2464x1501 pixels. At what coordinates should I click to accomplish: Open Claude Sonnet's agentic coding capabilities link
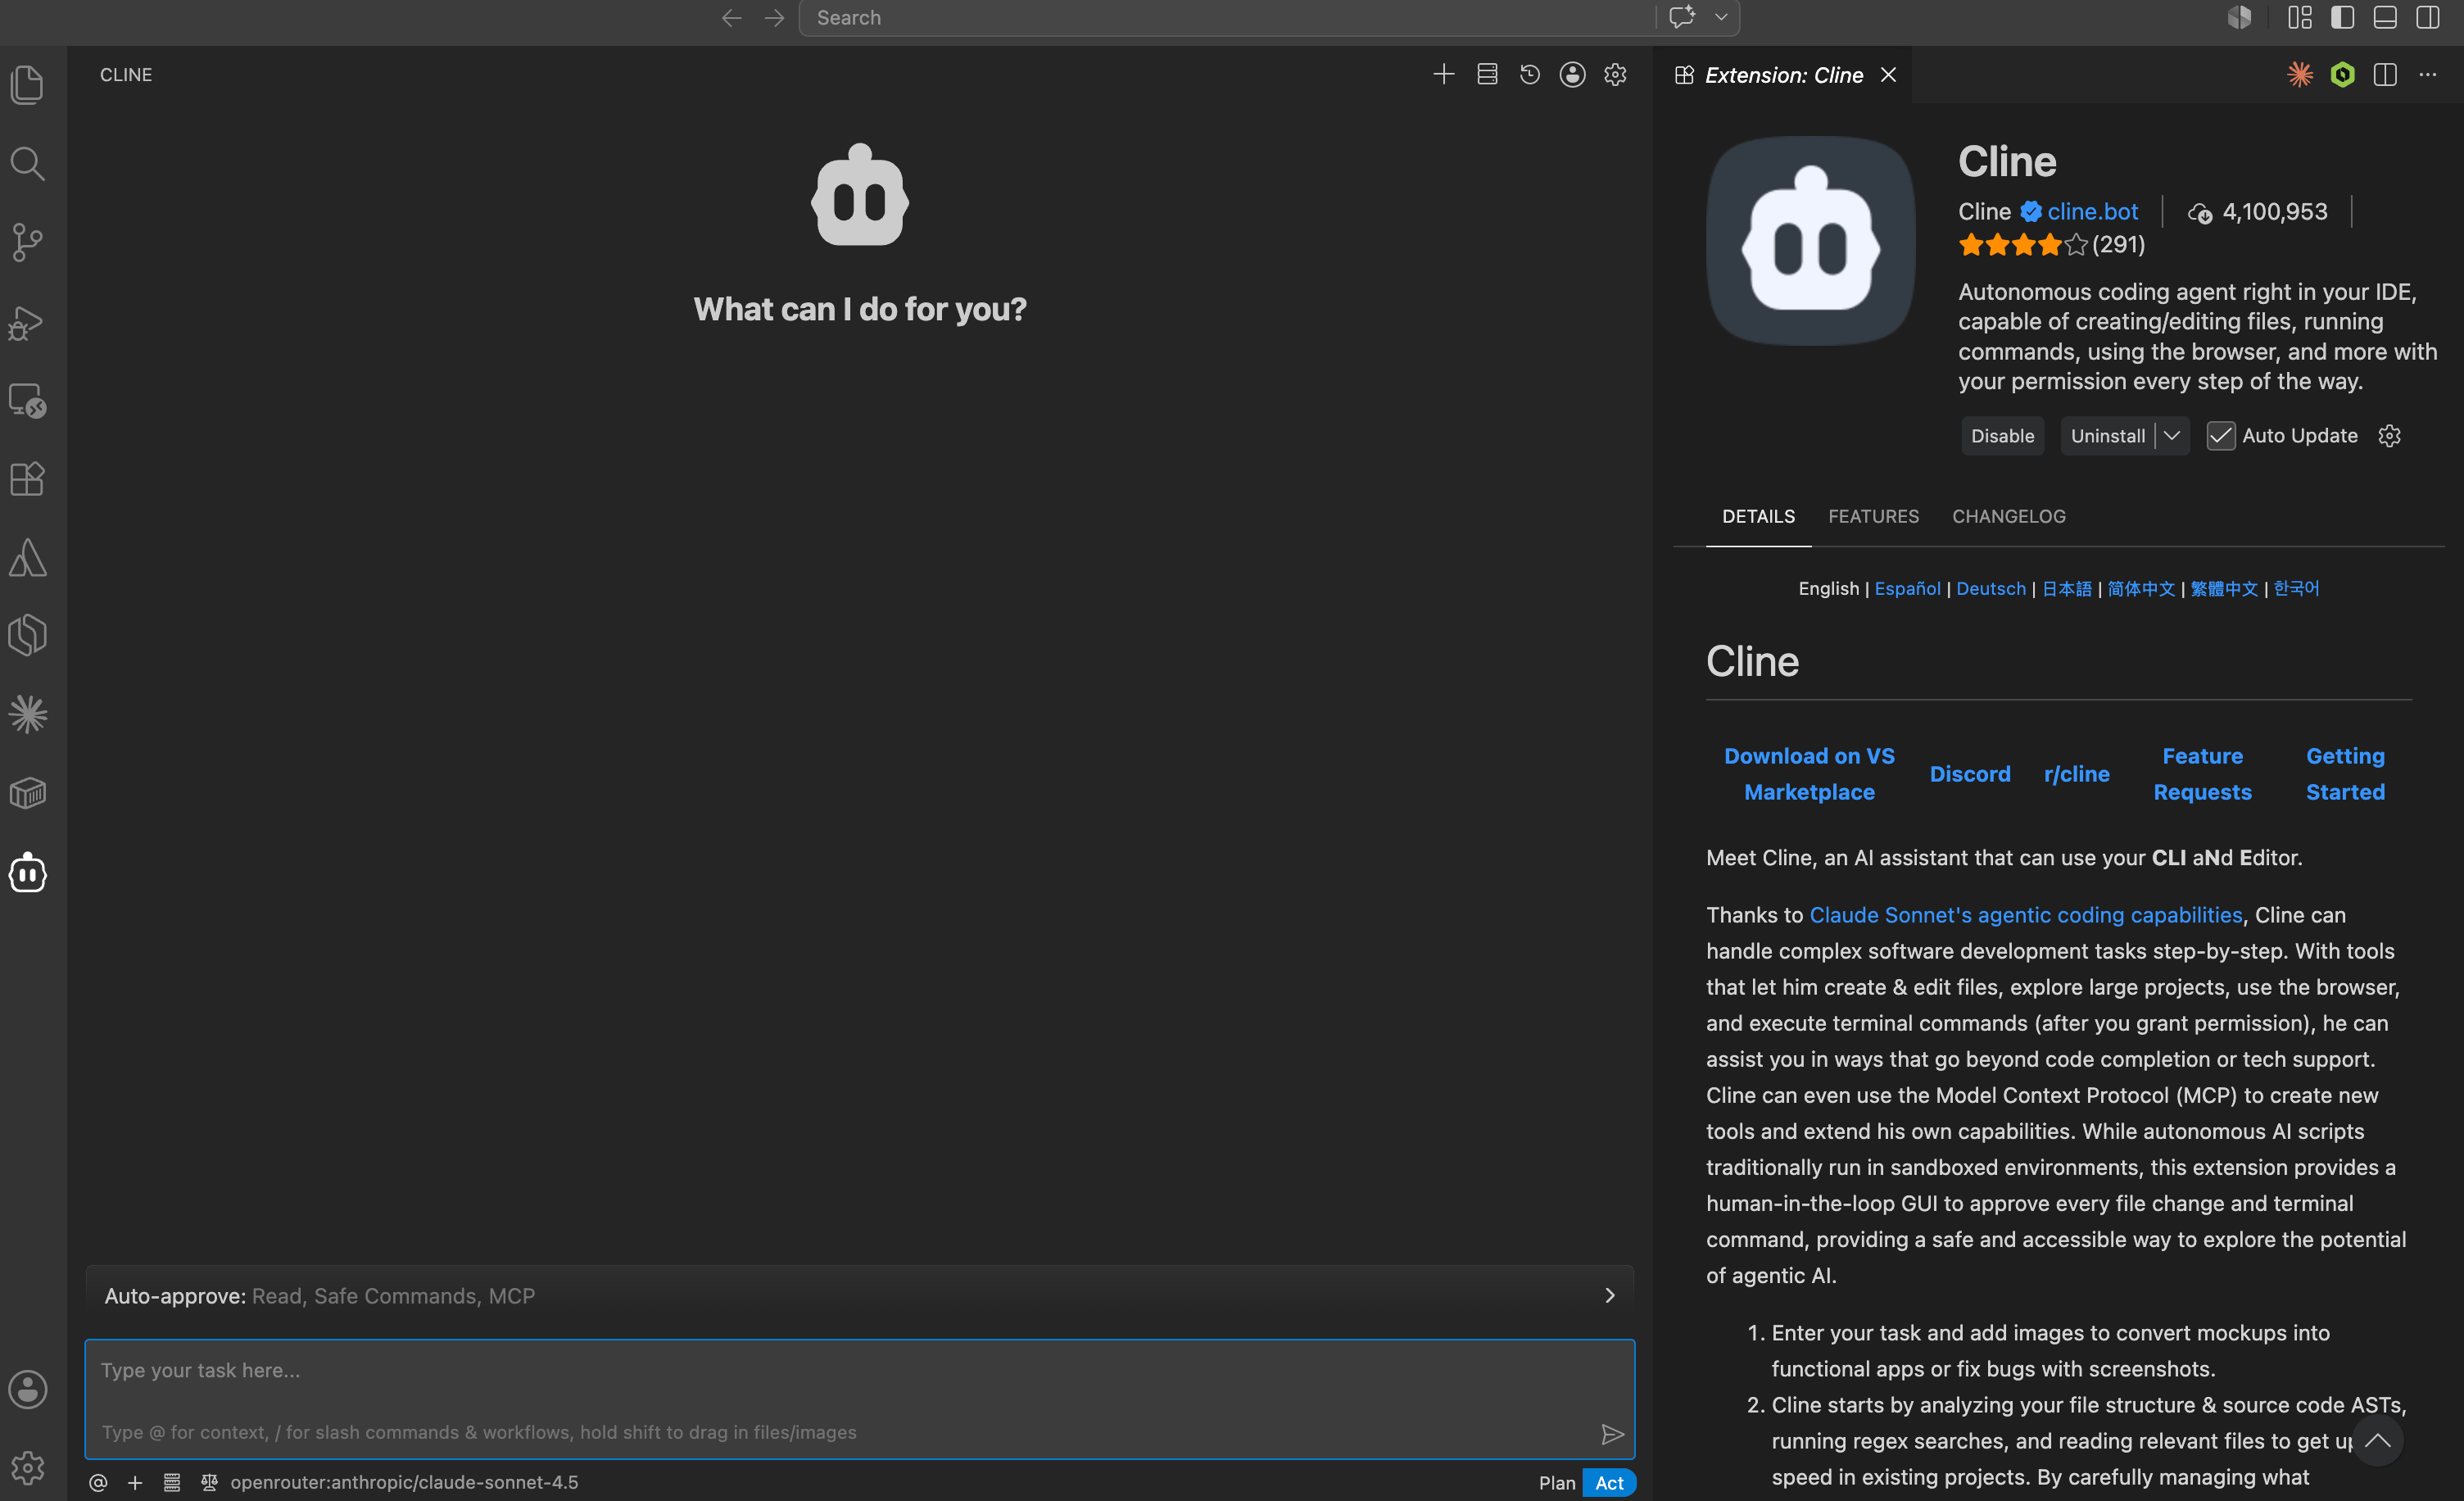tap(2025, 915)
